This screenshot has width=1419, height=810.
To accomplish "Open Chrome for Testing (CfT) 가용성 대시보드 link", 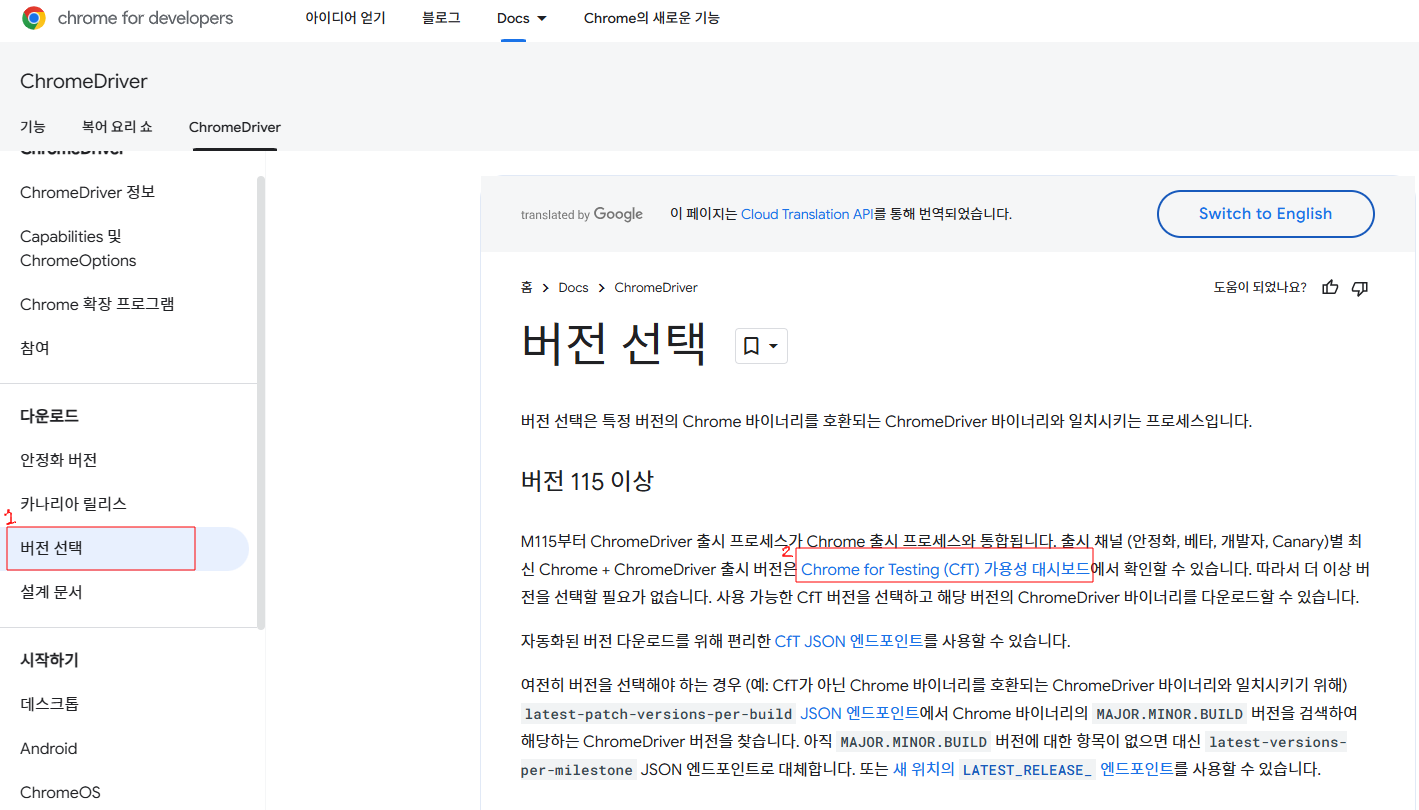I will click(945, 569).
